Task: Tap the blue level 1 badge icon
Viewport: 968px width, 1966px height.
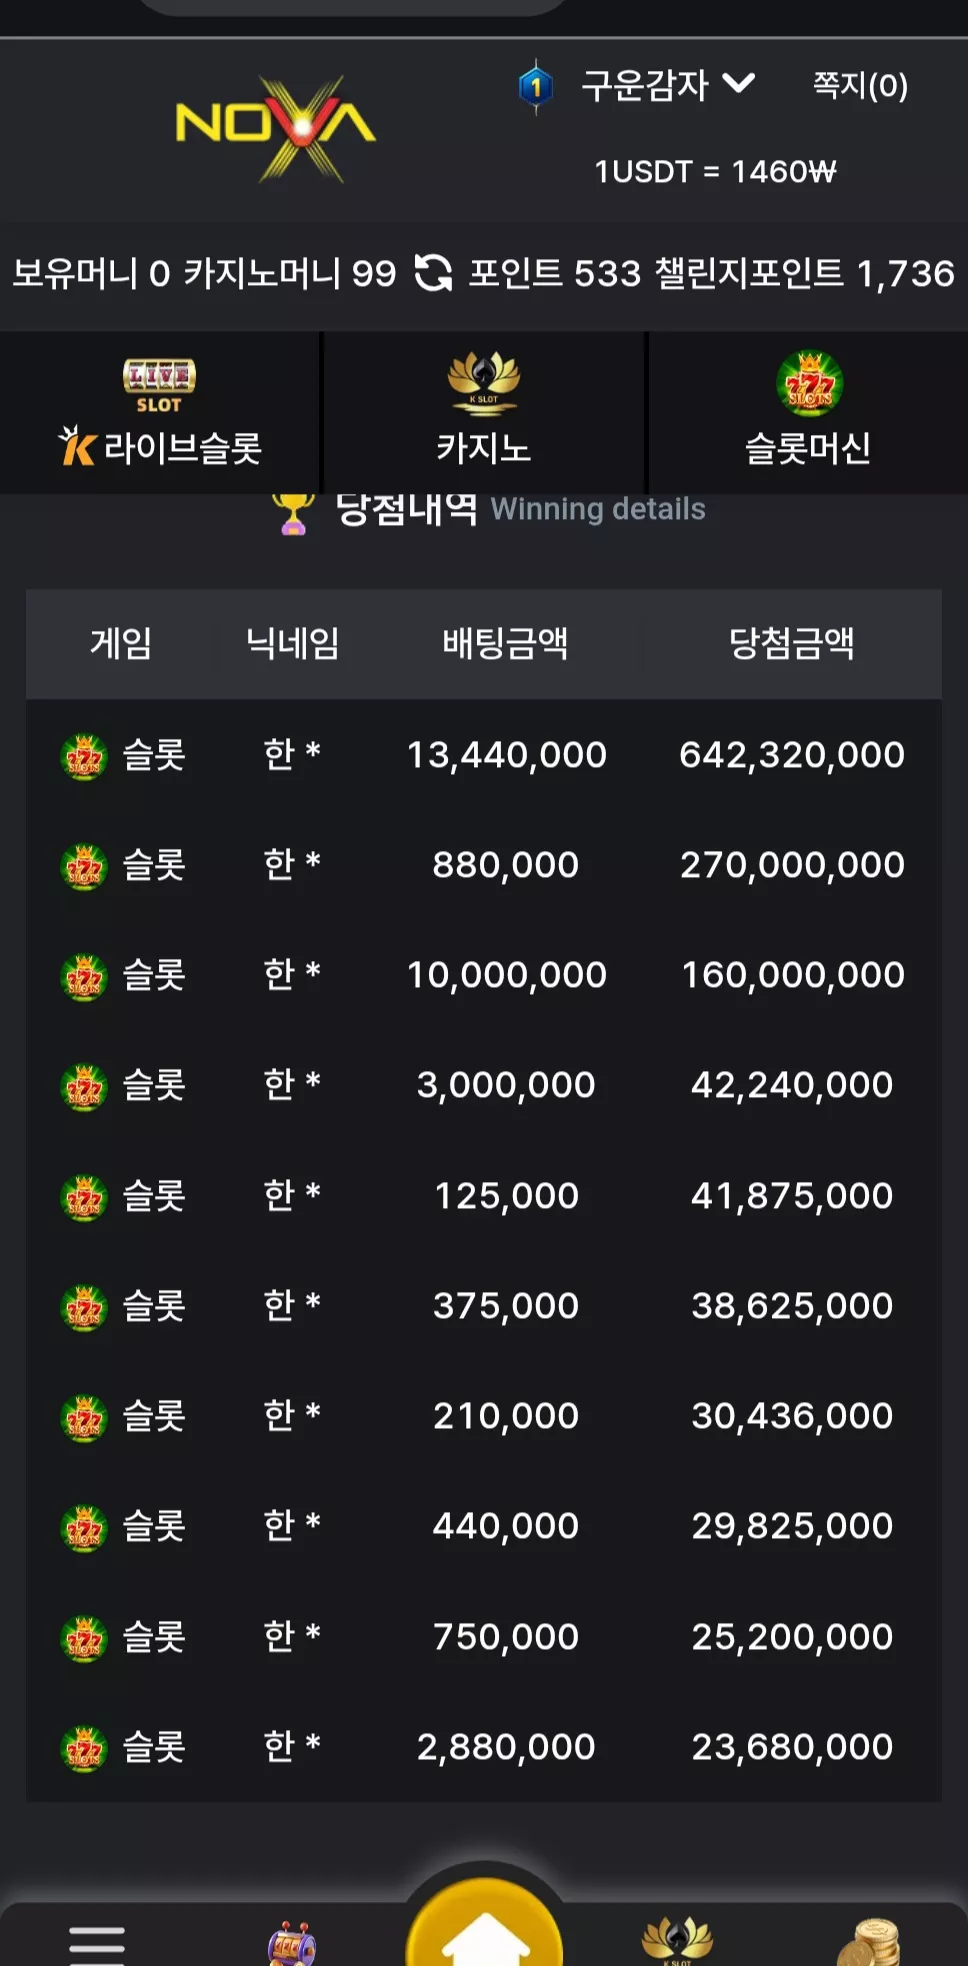Action: pos(536,87)
